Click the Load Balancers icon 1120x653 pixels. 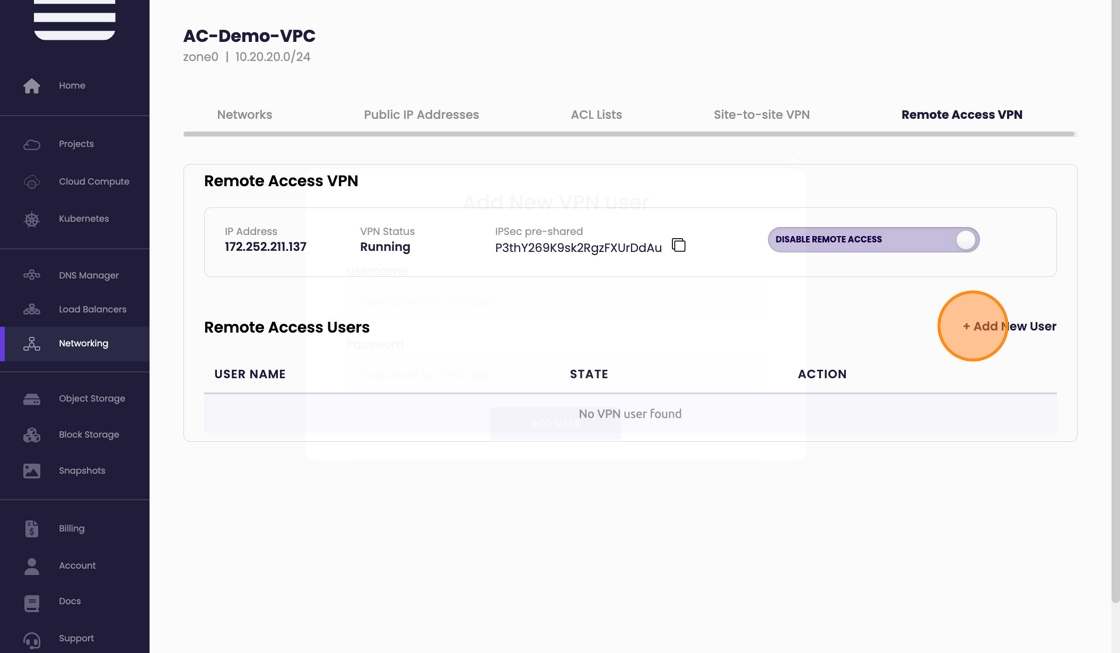(x=32, y=309)
